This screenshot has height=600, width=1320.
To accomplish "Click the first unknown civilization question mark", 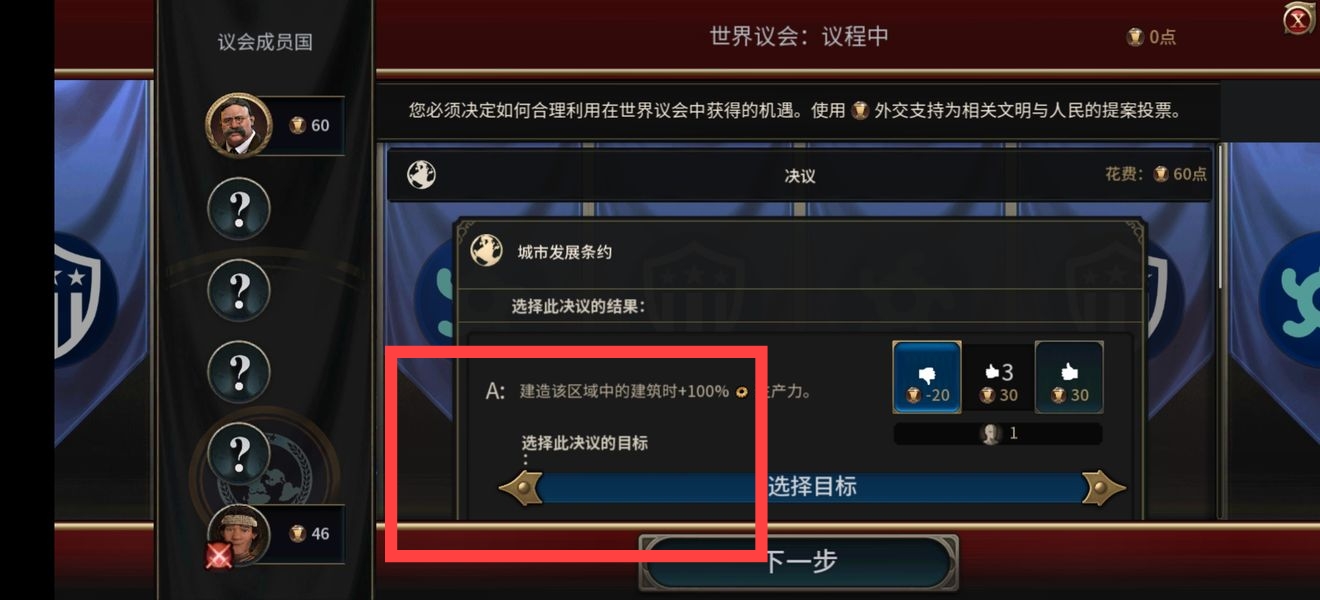I will click(x=239, y=210).
